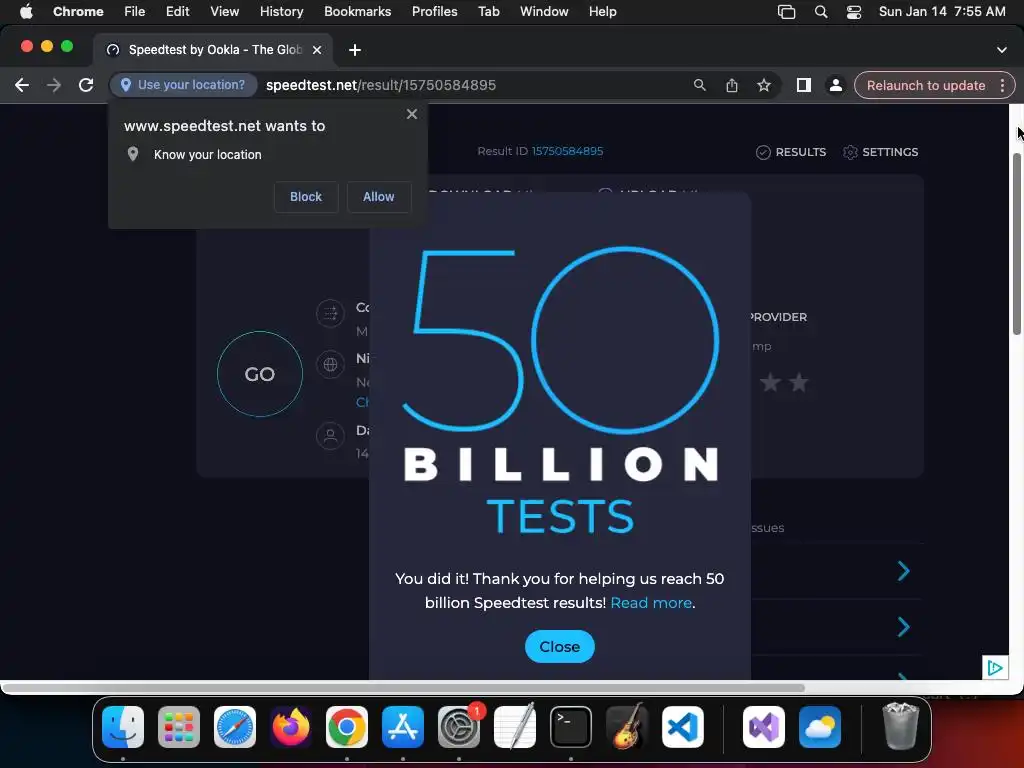
Task: Open GarageBand from the Dock
Action: click(x=627, y=727)
